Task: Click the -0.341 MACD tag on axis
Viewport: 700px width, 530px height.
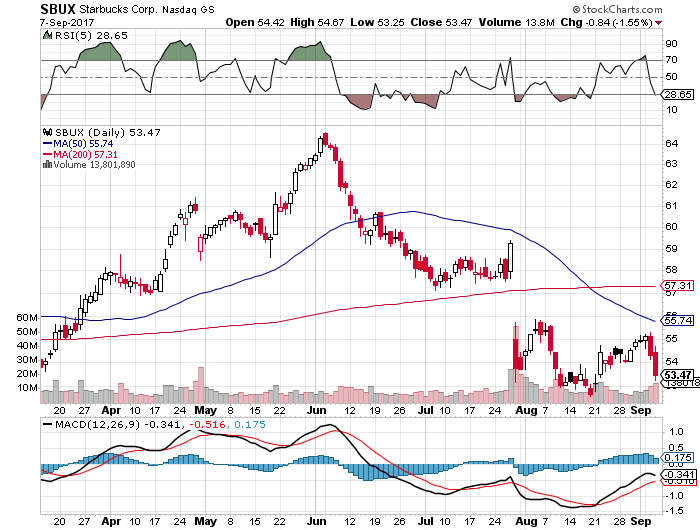Action: click(x=678, y=474)
